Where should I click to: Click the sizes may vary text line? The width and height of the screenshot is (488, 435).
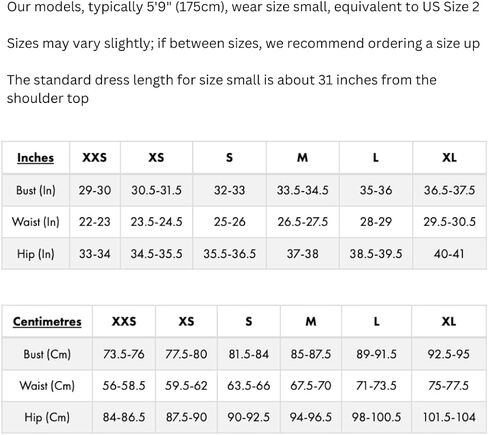tap(243, 43)
